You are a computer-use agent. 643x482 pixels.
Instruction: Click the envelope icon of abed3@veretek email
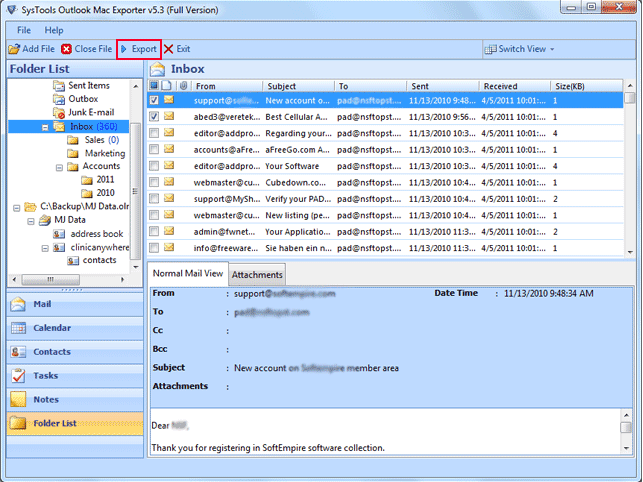(169, 116)
